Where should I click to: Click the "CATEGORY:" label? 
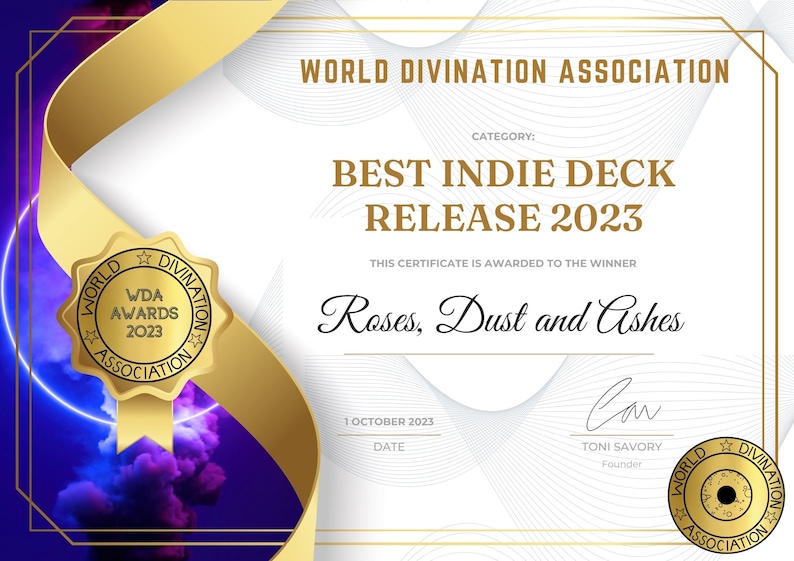[x=503, y=136]
